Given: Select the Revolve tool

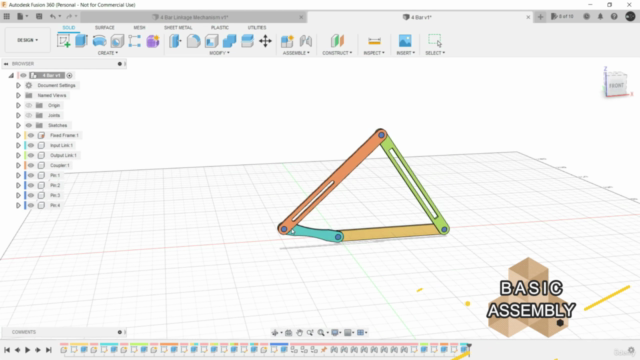Looking at the screenshot, I should pyautogui.click(x=99, y=41).
